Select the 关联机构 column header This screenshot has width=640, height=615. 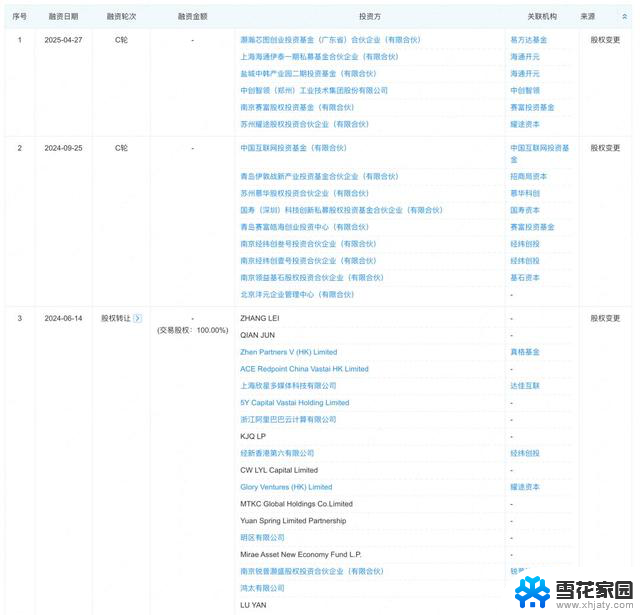coord(542,16)
